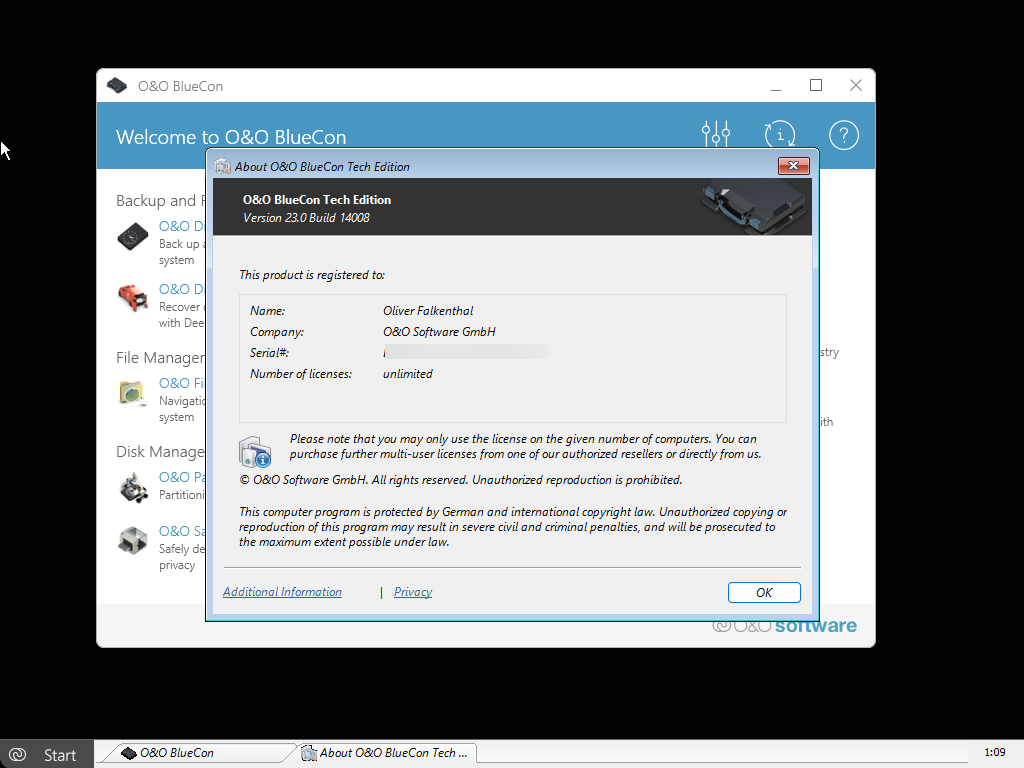The height and width of the screenshot is (768, 1024).
Task: Click the O&O SafeErase shredder icon
Action: (x=133, y=540)
